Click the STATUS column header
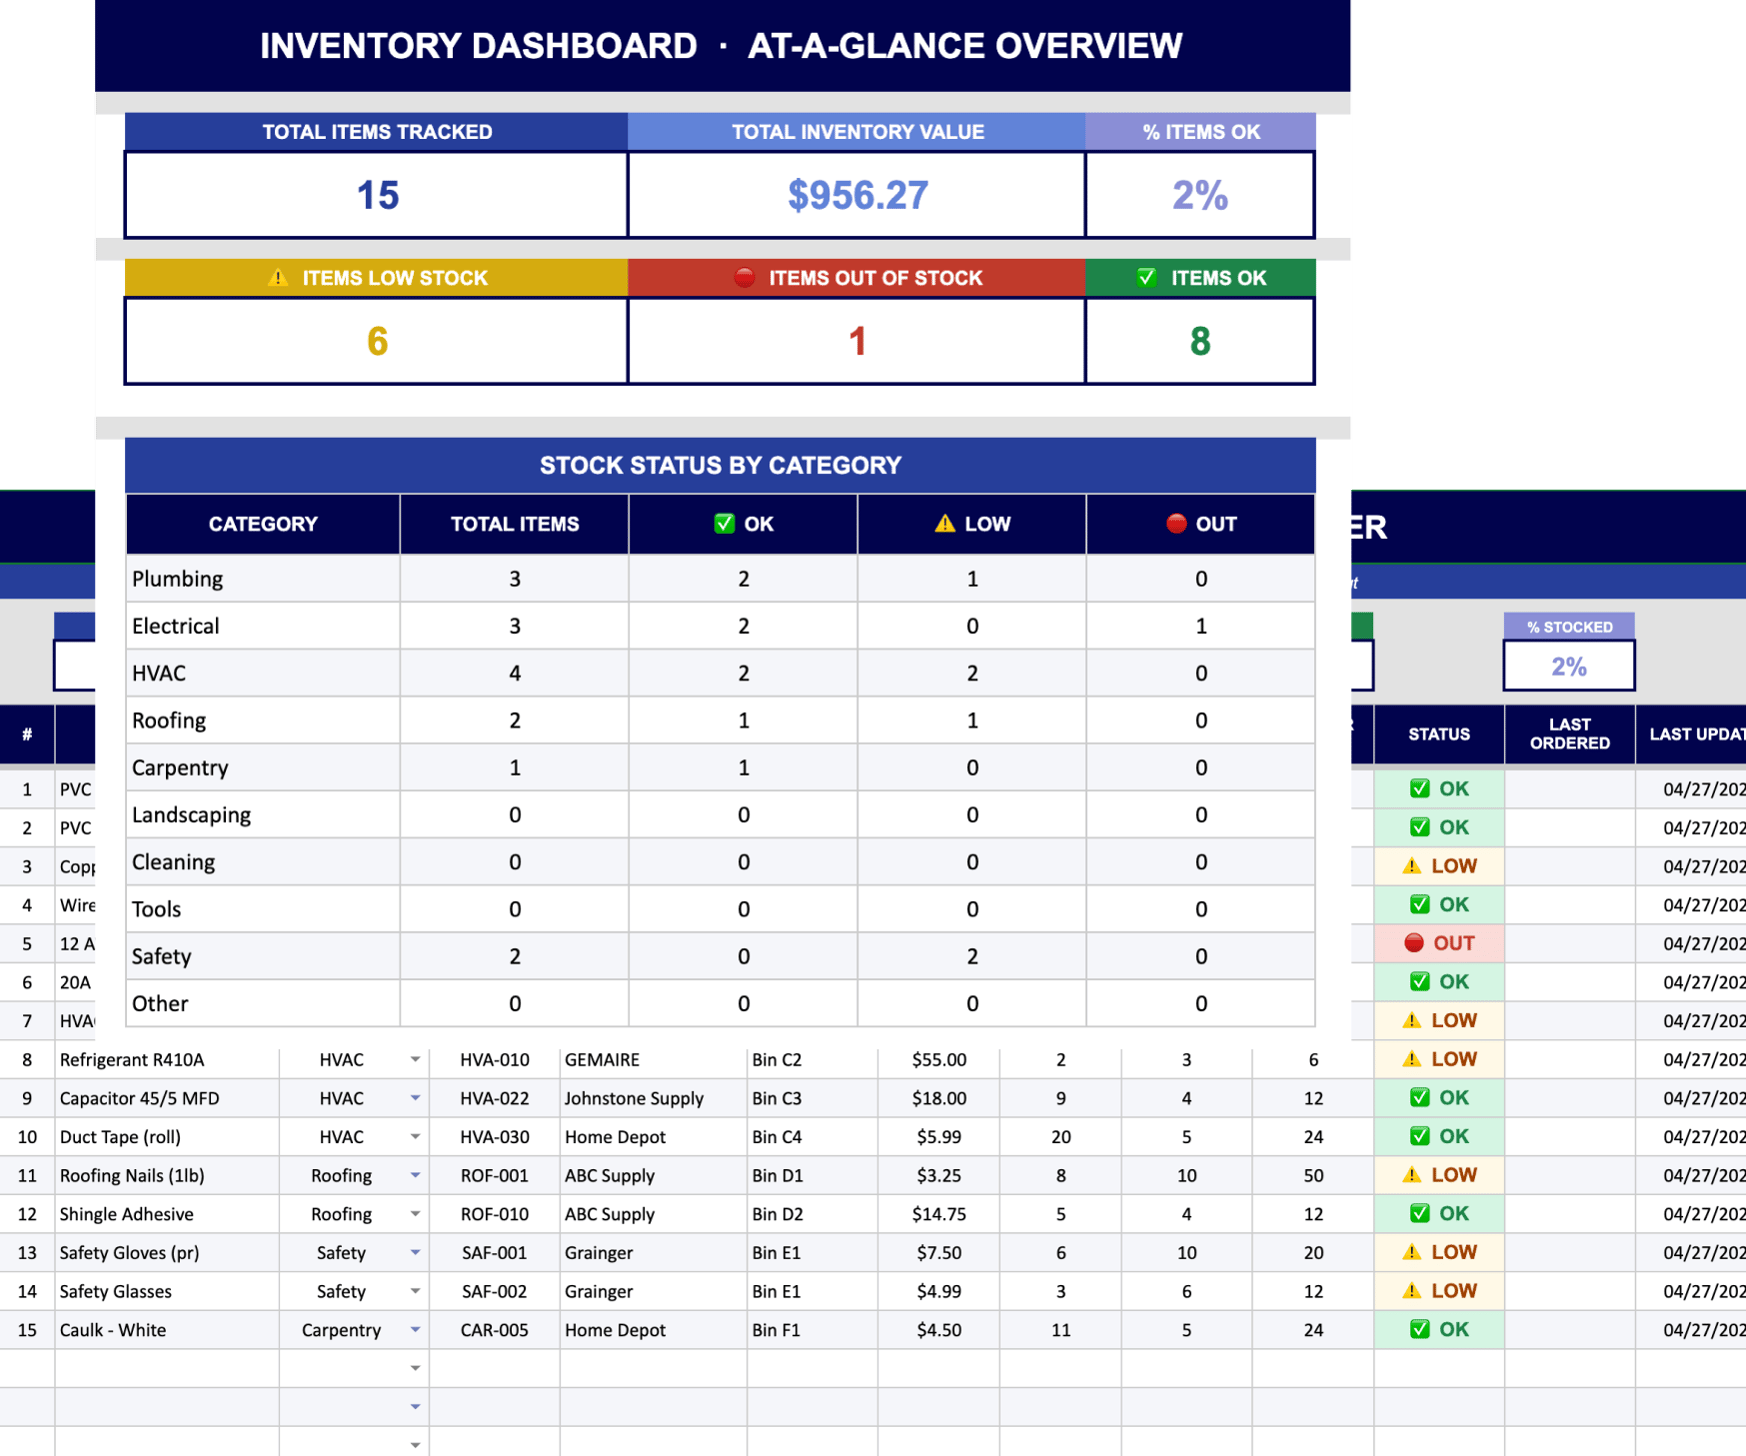The image size is (1746, 1456). point(1439,734)
